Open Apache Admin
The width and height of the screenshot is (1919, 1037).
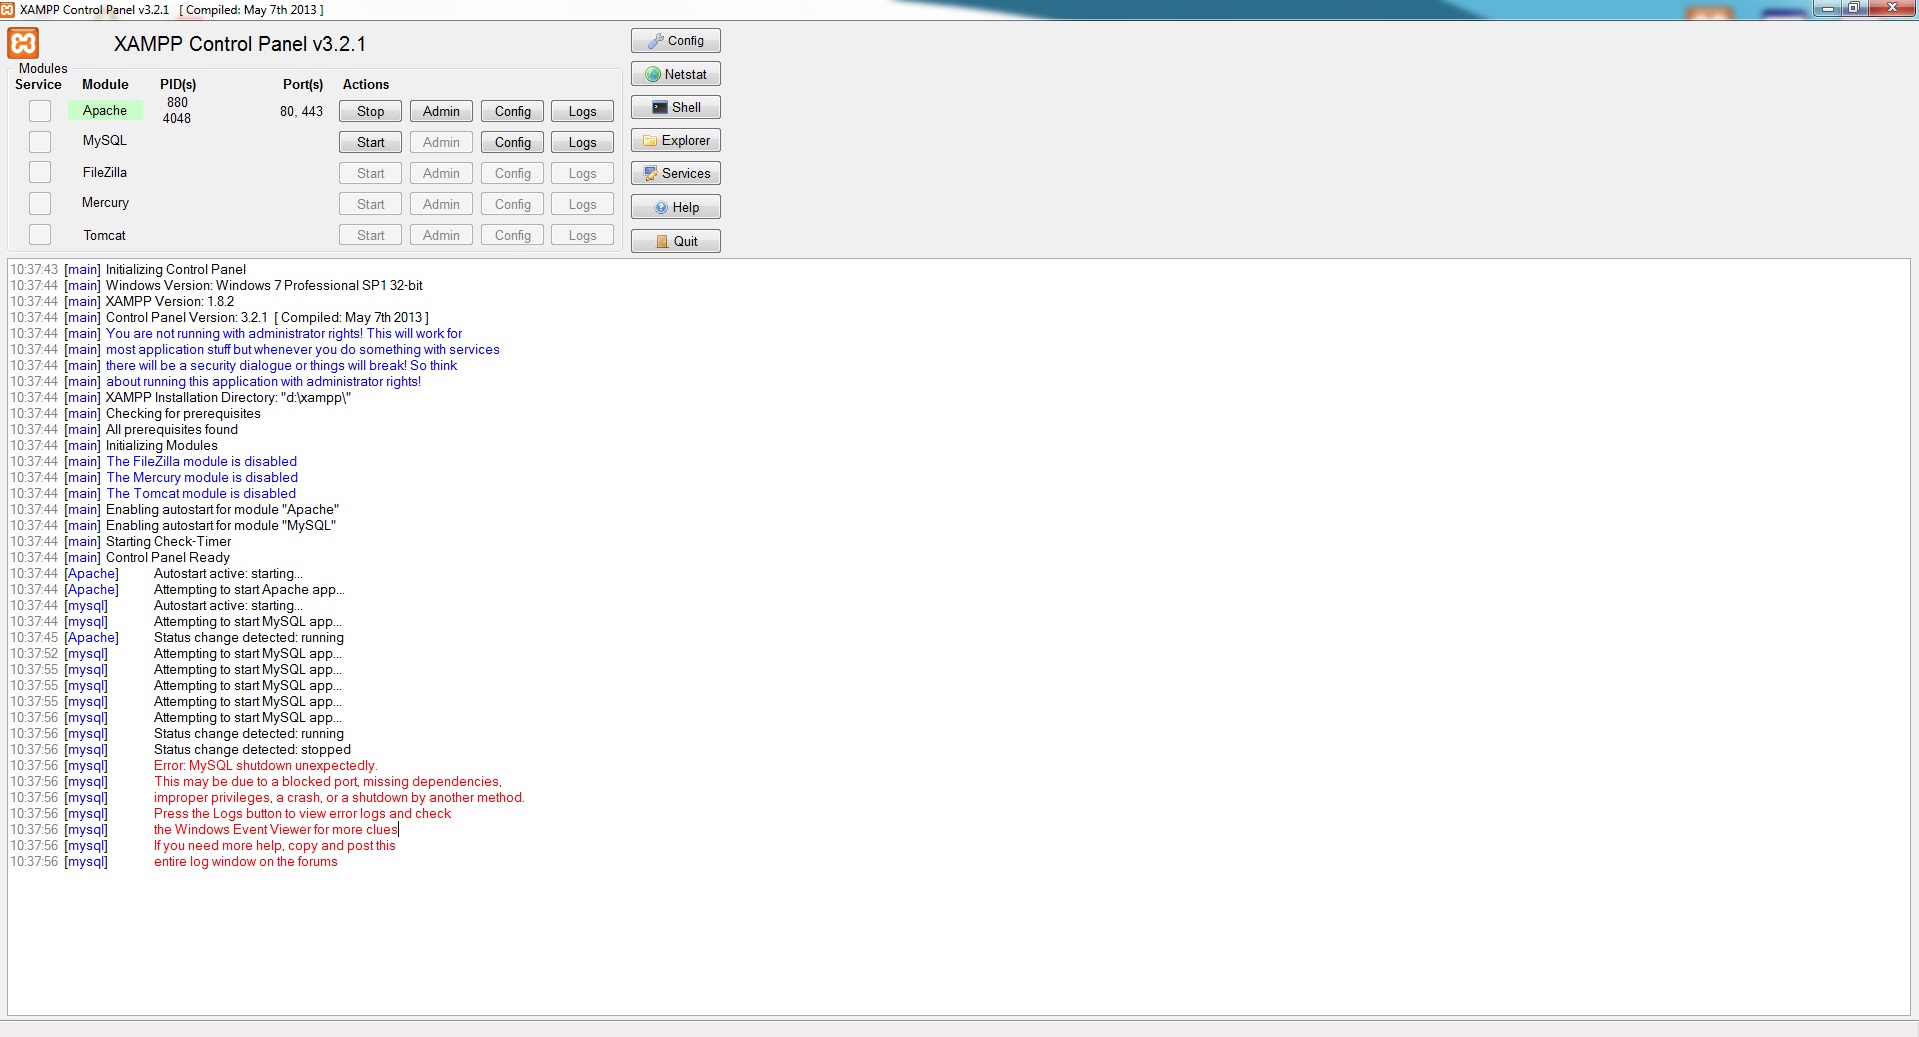pyautogui.click(x=441, y=111)
